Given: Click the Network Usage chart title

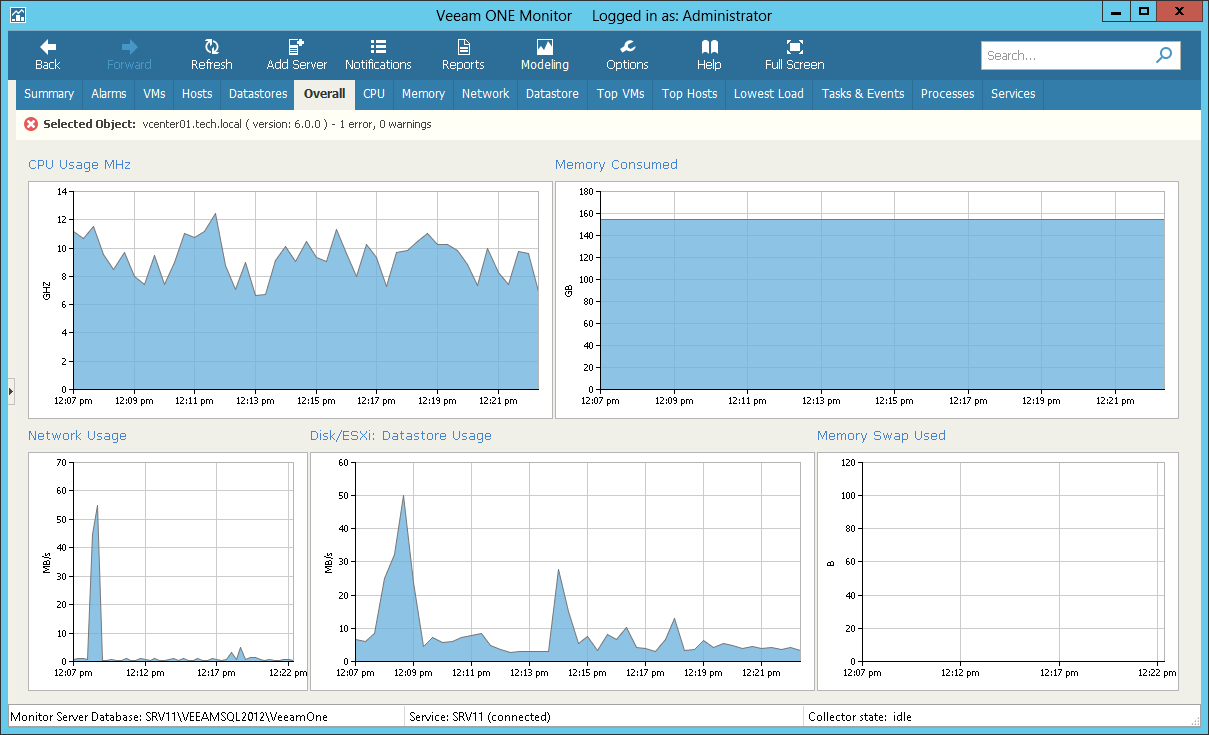Looking at the screenshot, I should [x=77, y=436].
